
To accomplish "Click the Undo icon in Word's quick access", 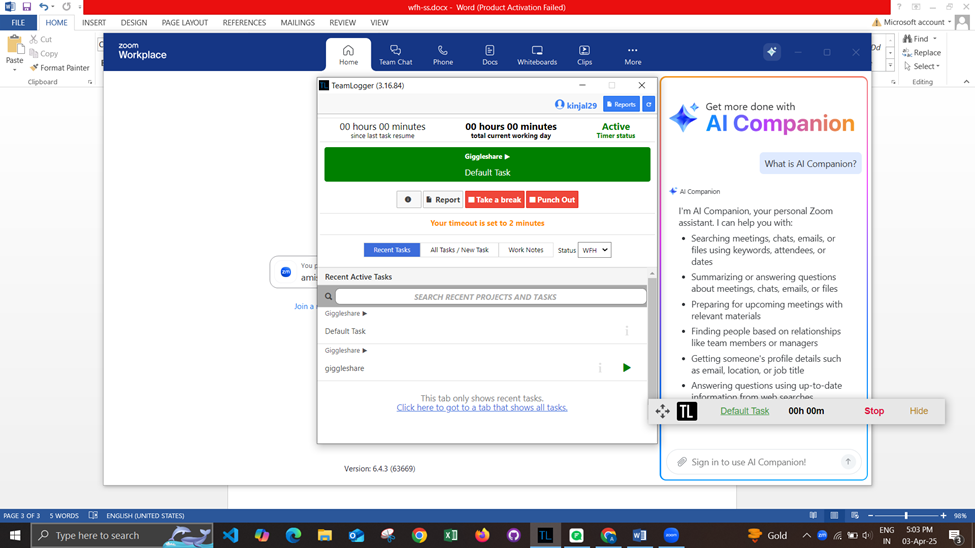I will tap(44, 7).
